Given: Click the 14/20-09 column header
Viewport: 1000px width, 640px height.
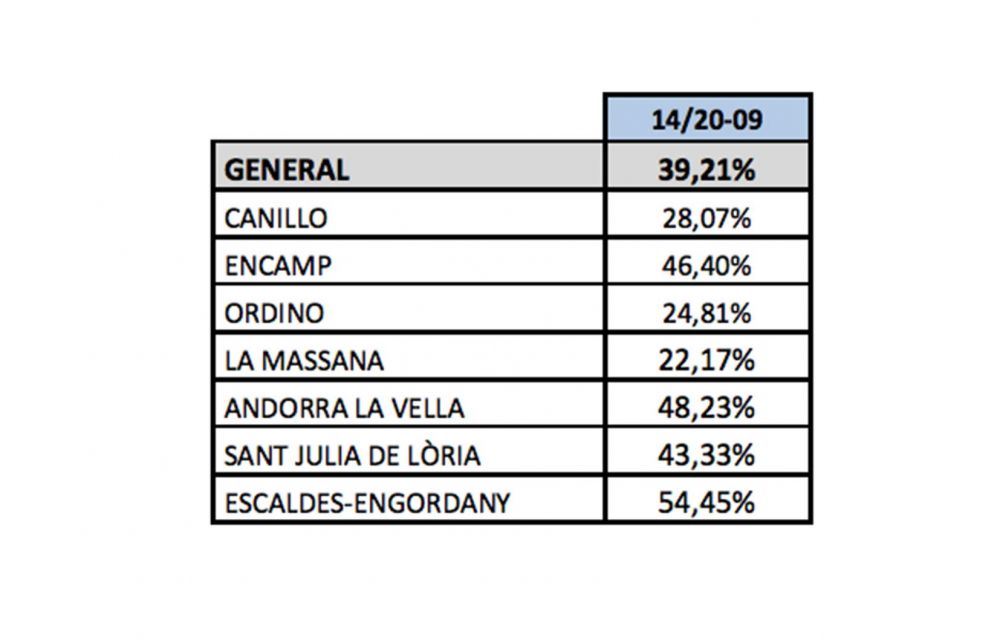Looking at the screenshot, I should pyautogui.click(x=707, y=121).
